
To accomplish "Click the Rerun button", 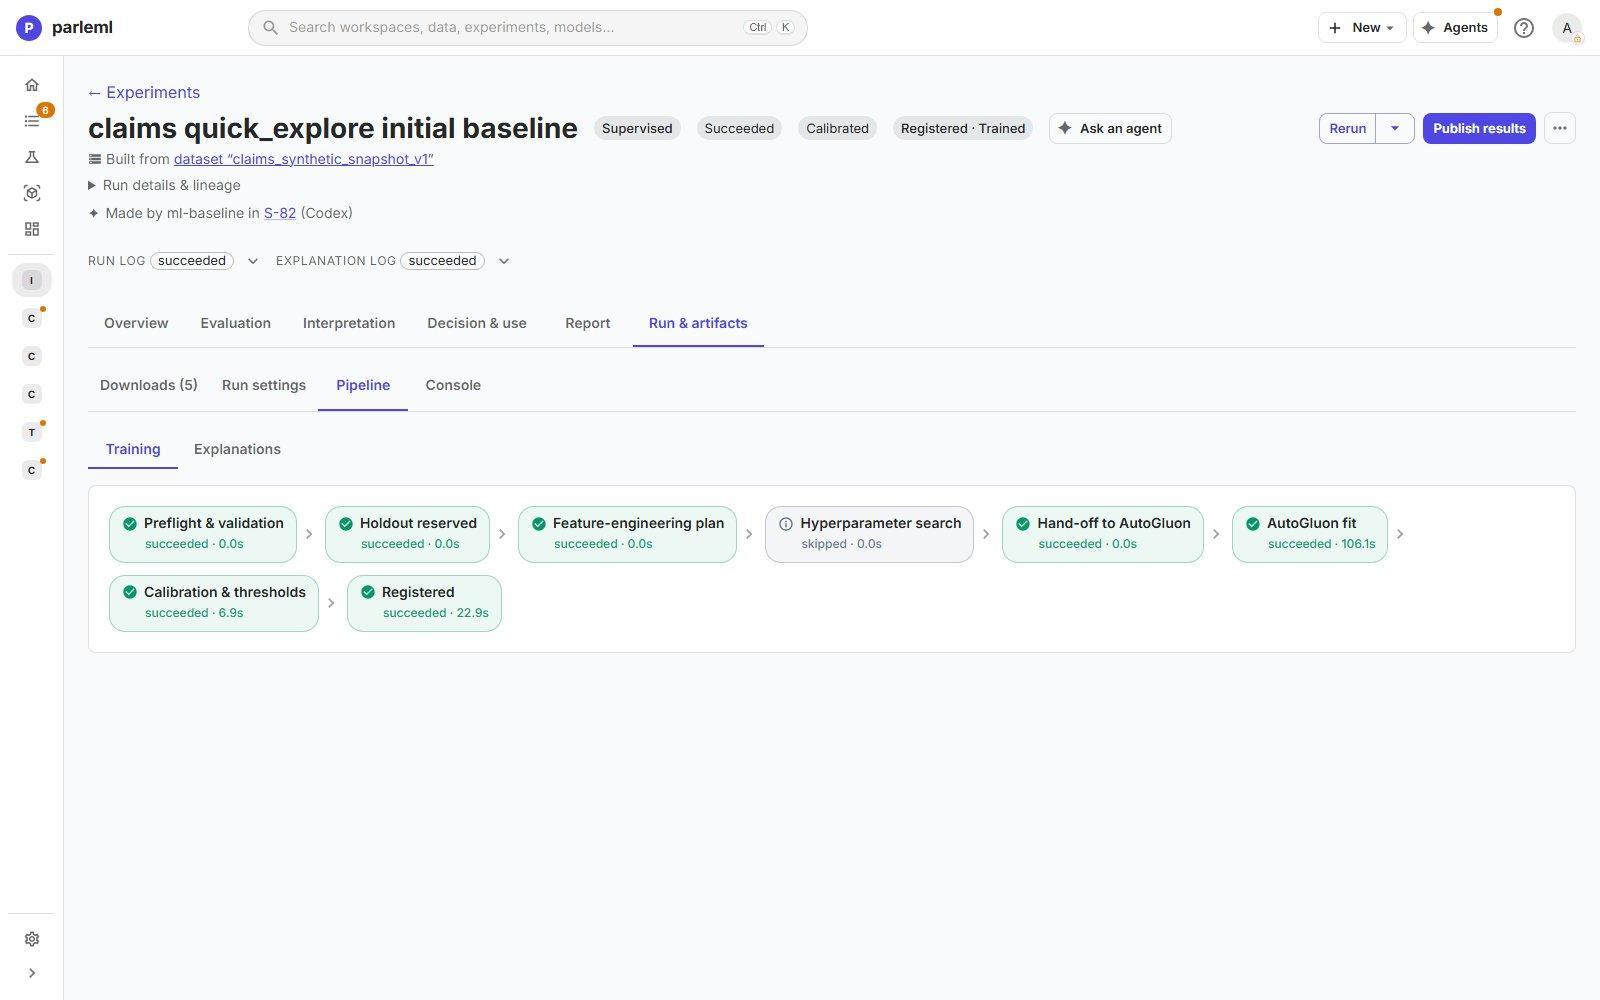I will [x=1348, y=128].
